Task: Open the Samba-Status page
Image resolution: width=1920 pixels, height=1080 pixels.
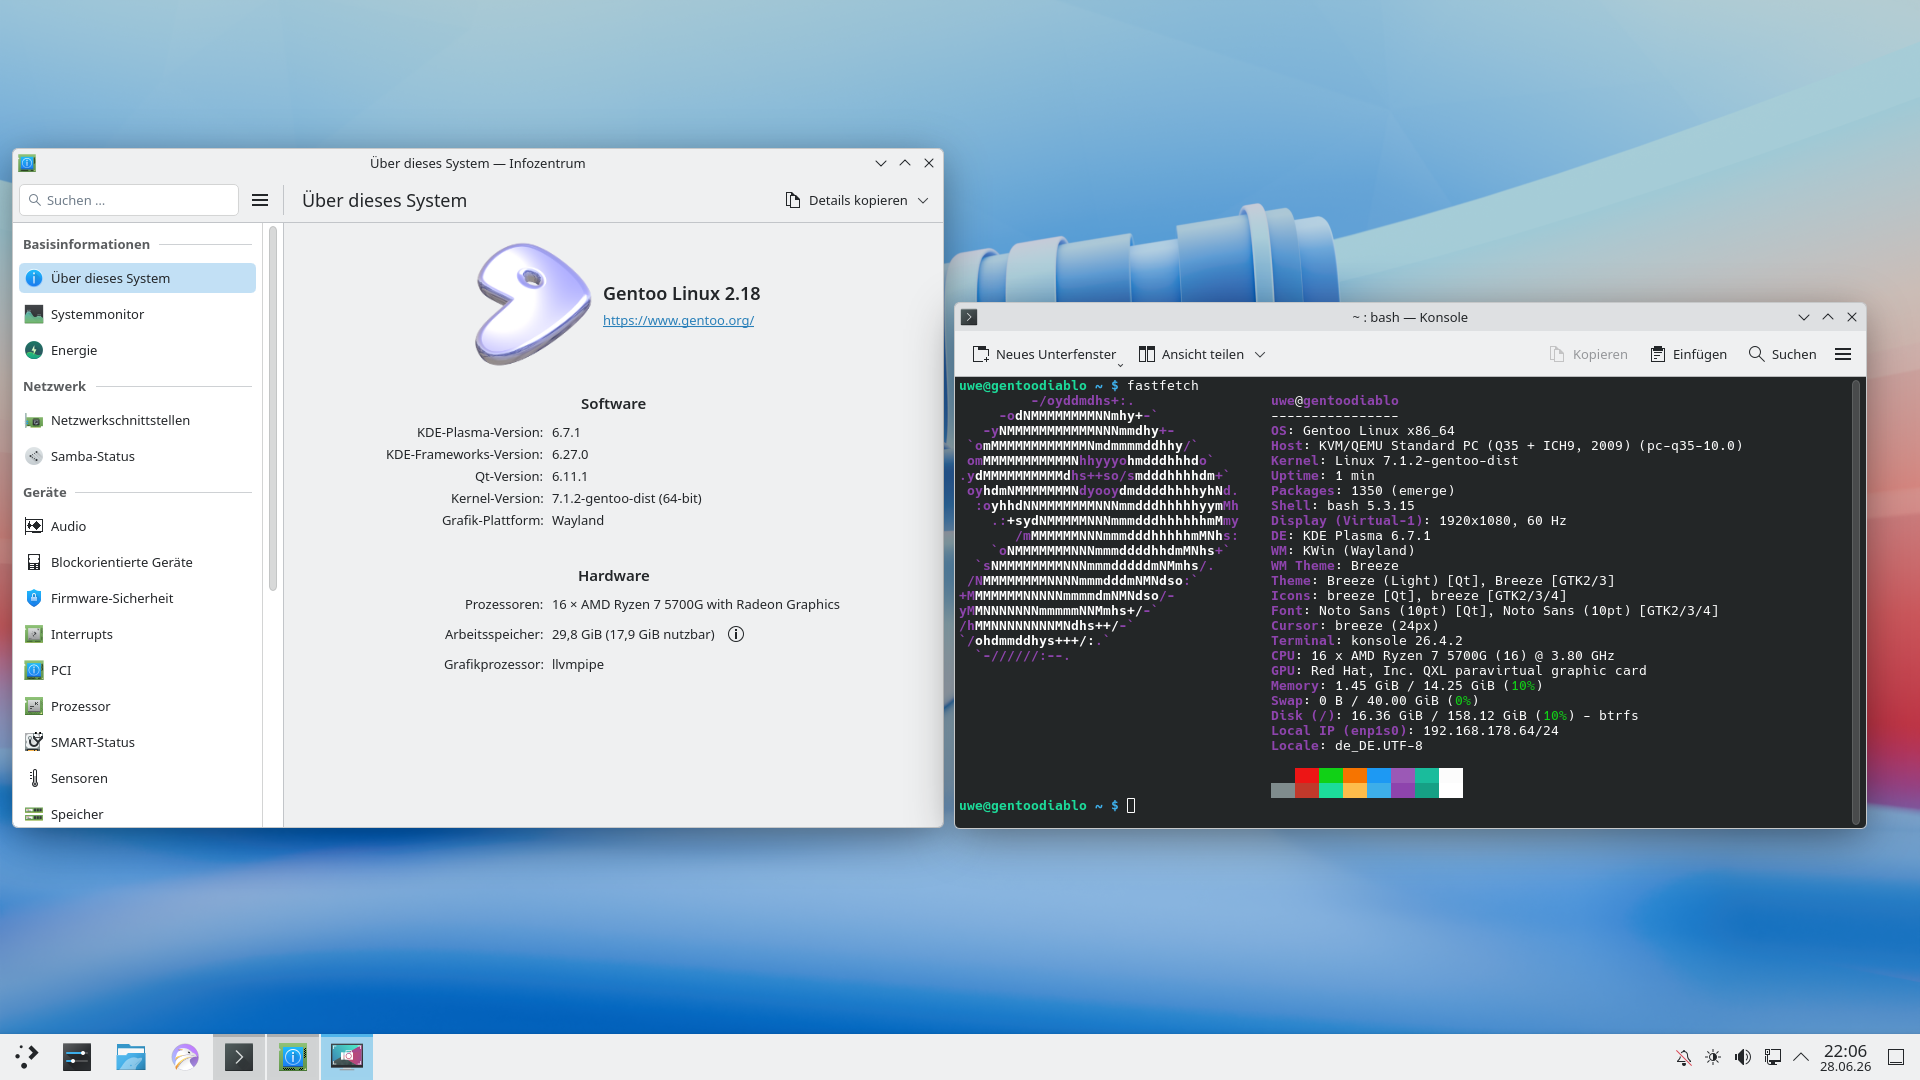Action: pos(137,456)
